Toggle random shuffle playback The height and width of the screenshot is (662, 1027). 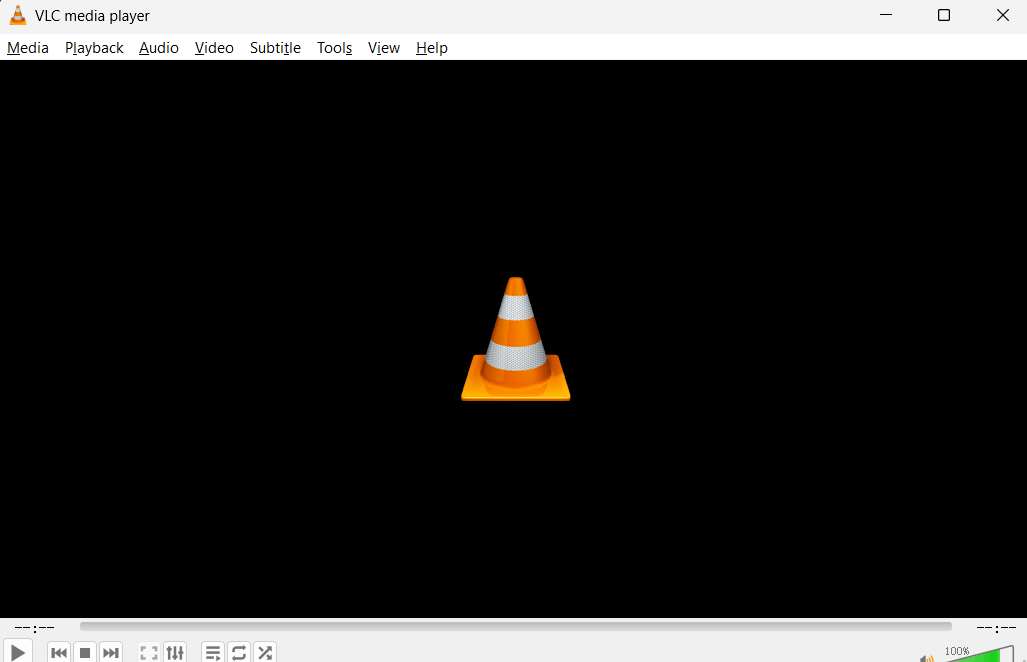[x=265, y=653]
